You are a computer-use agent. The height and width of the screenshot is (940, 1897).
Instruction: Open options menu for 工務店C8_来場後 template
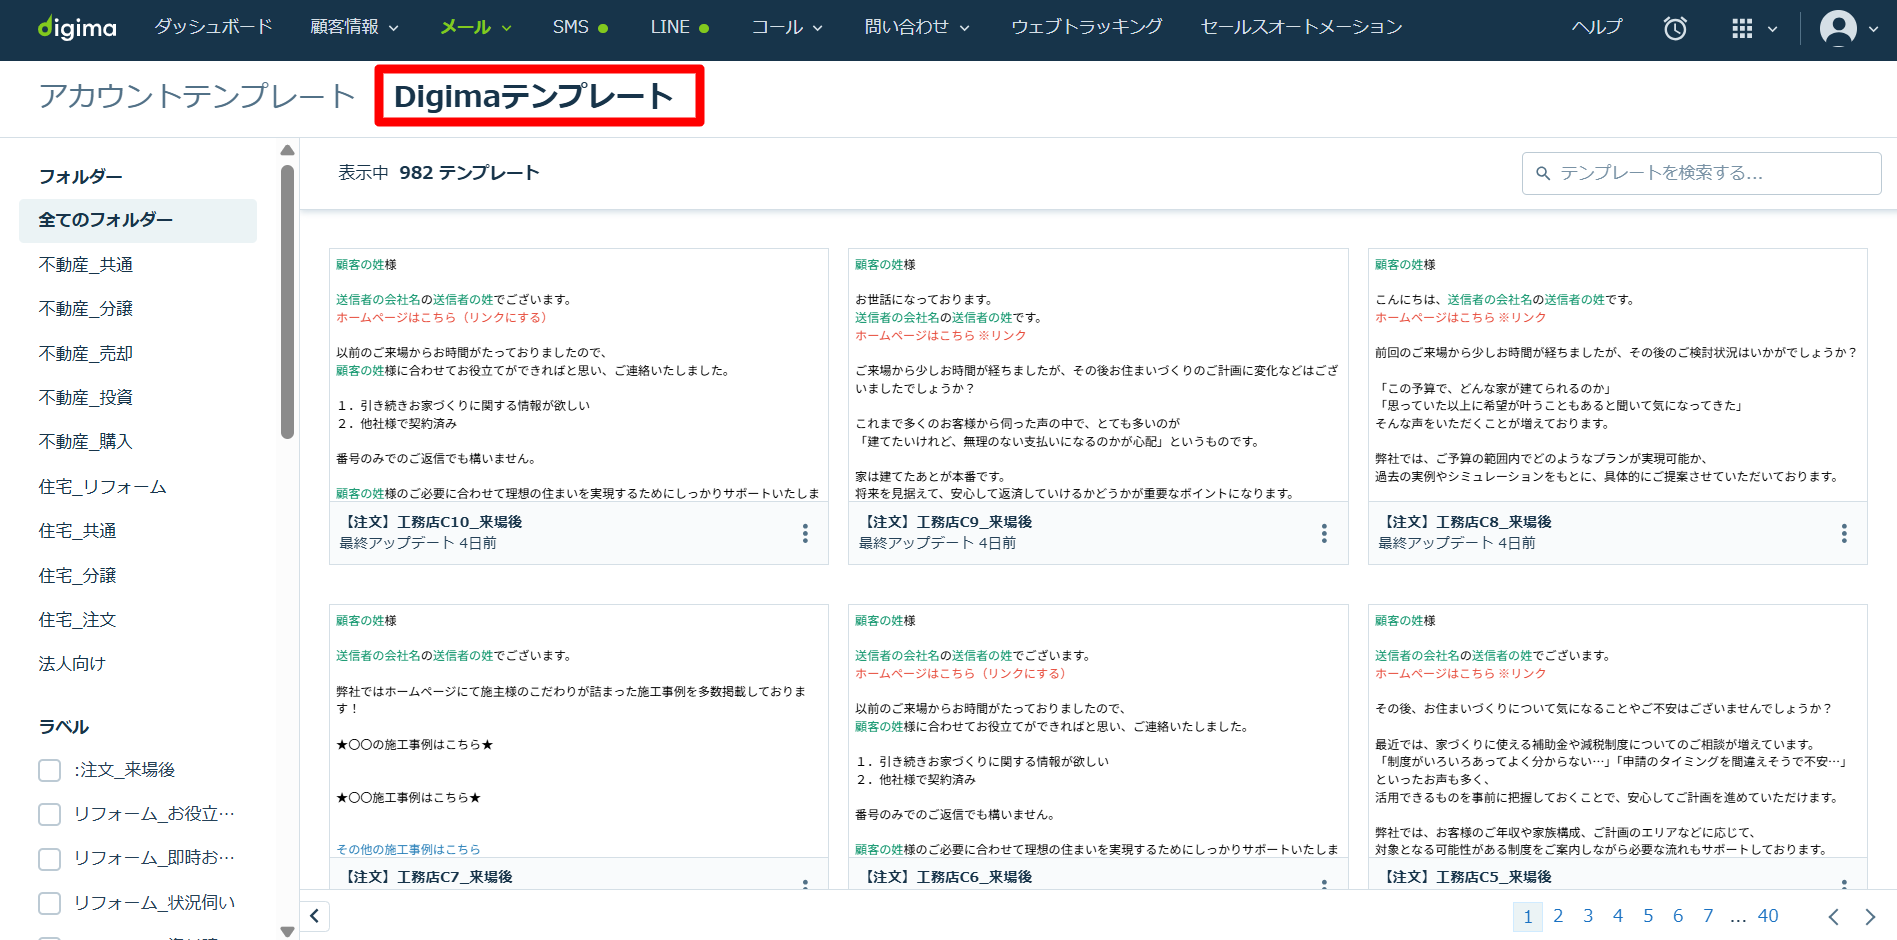coord(1844,533)
